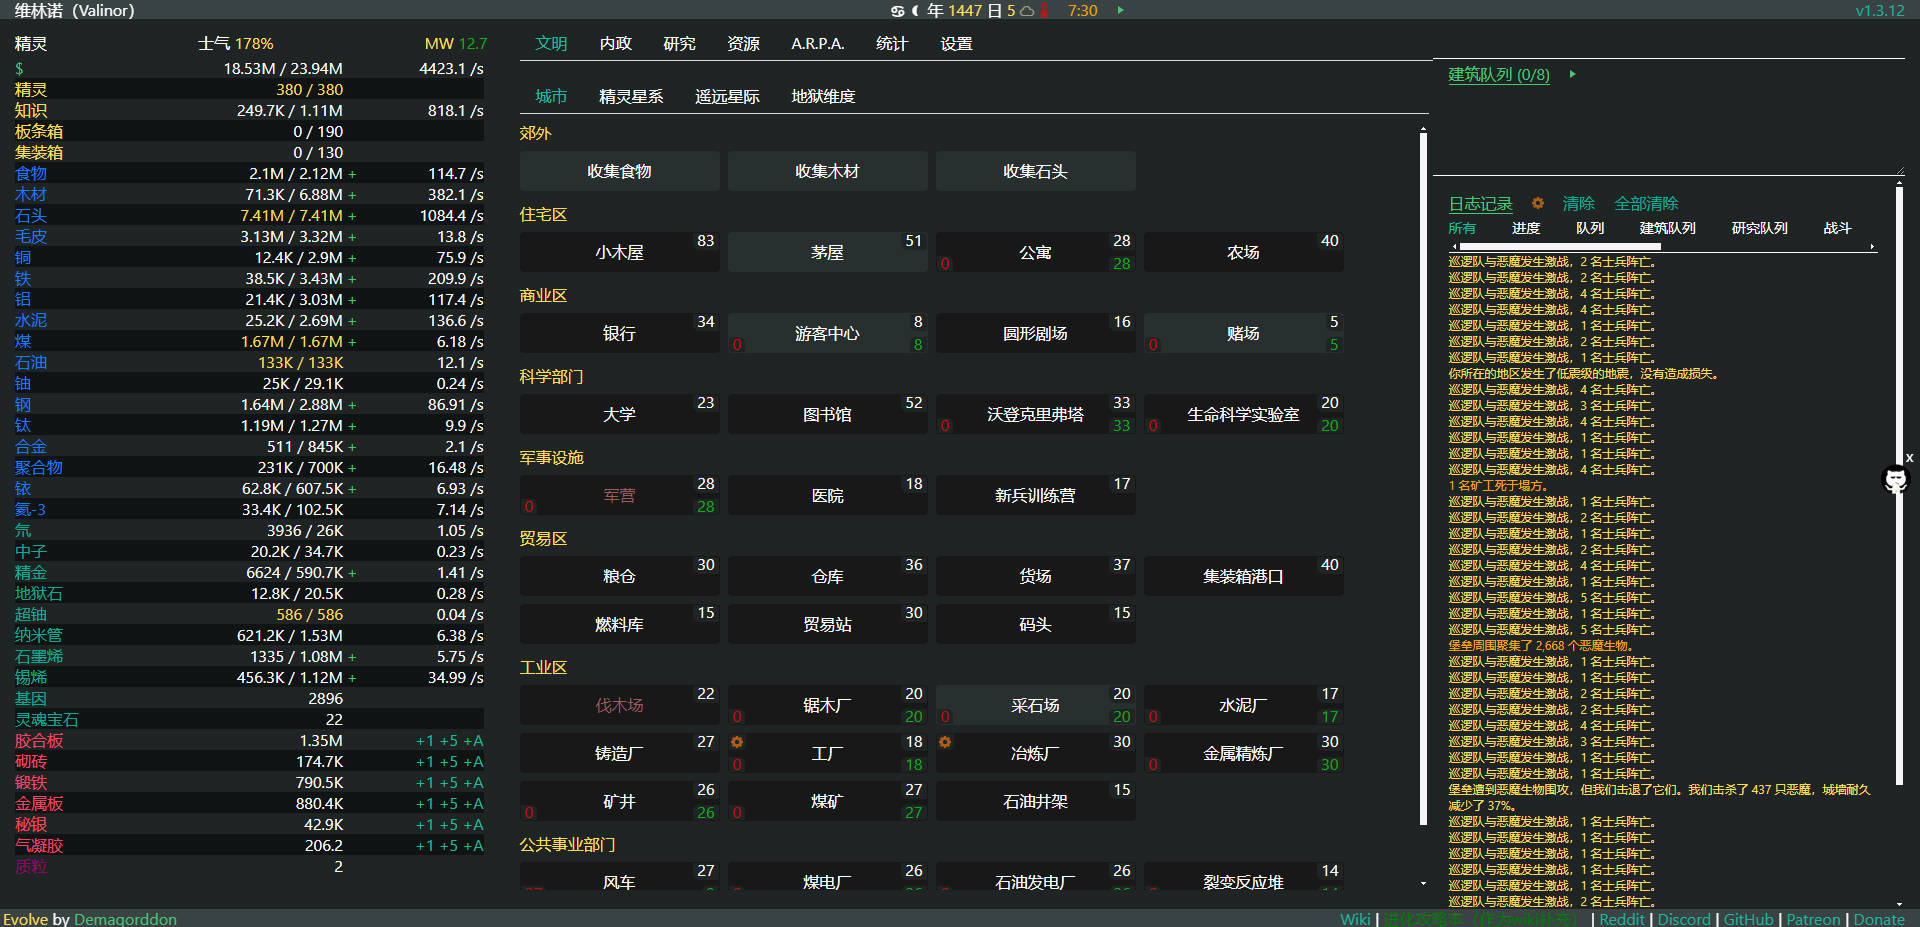Expand the 建筑队列 (0/8) arrow

point(1572,74)
